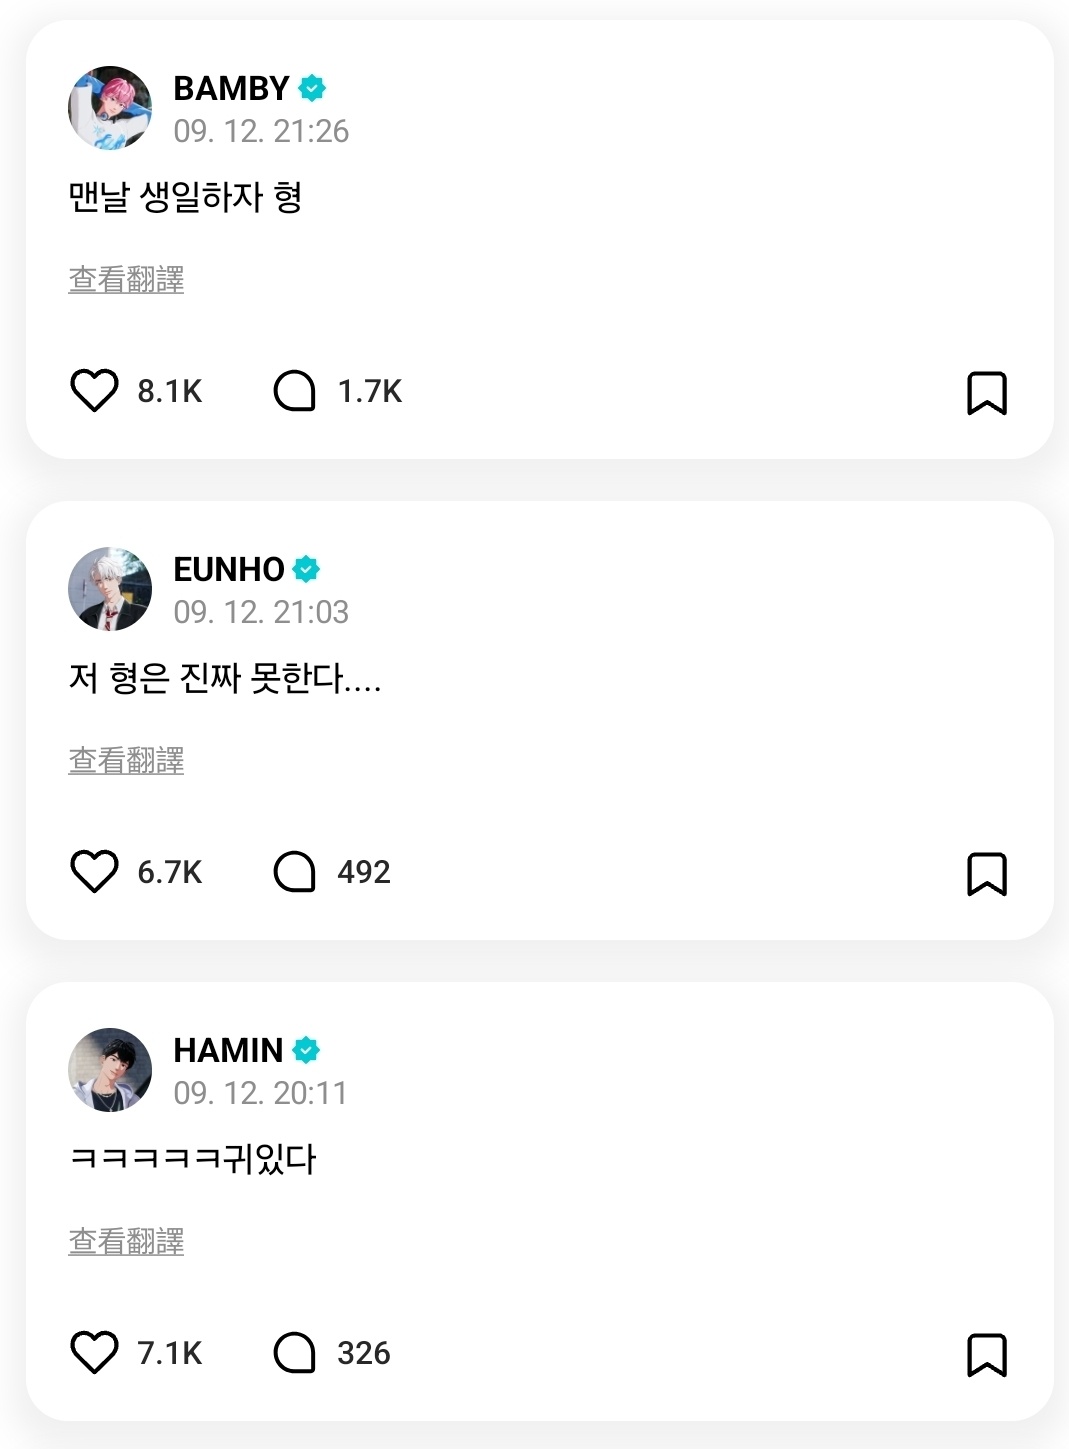Screen dimensions: 1069x1449
Task: View translation of EUNHO's post
Action: coord(126,760)
